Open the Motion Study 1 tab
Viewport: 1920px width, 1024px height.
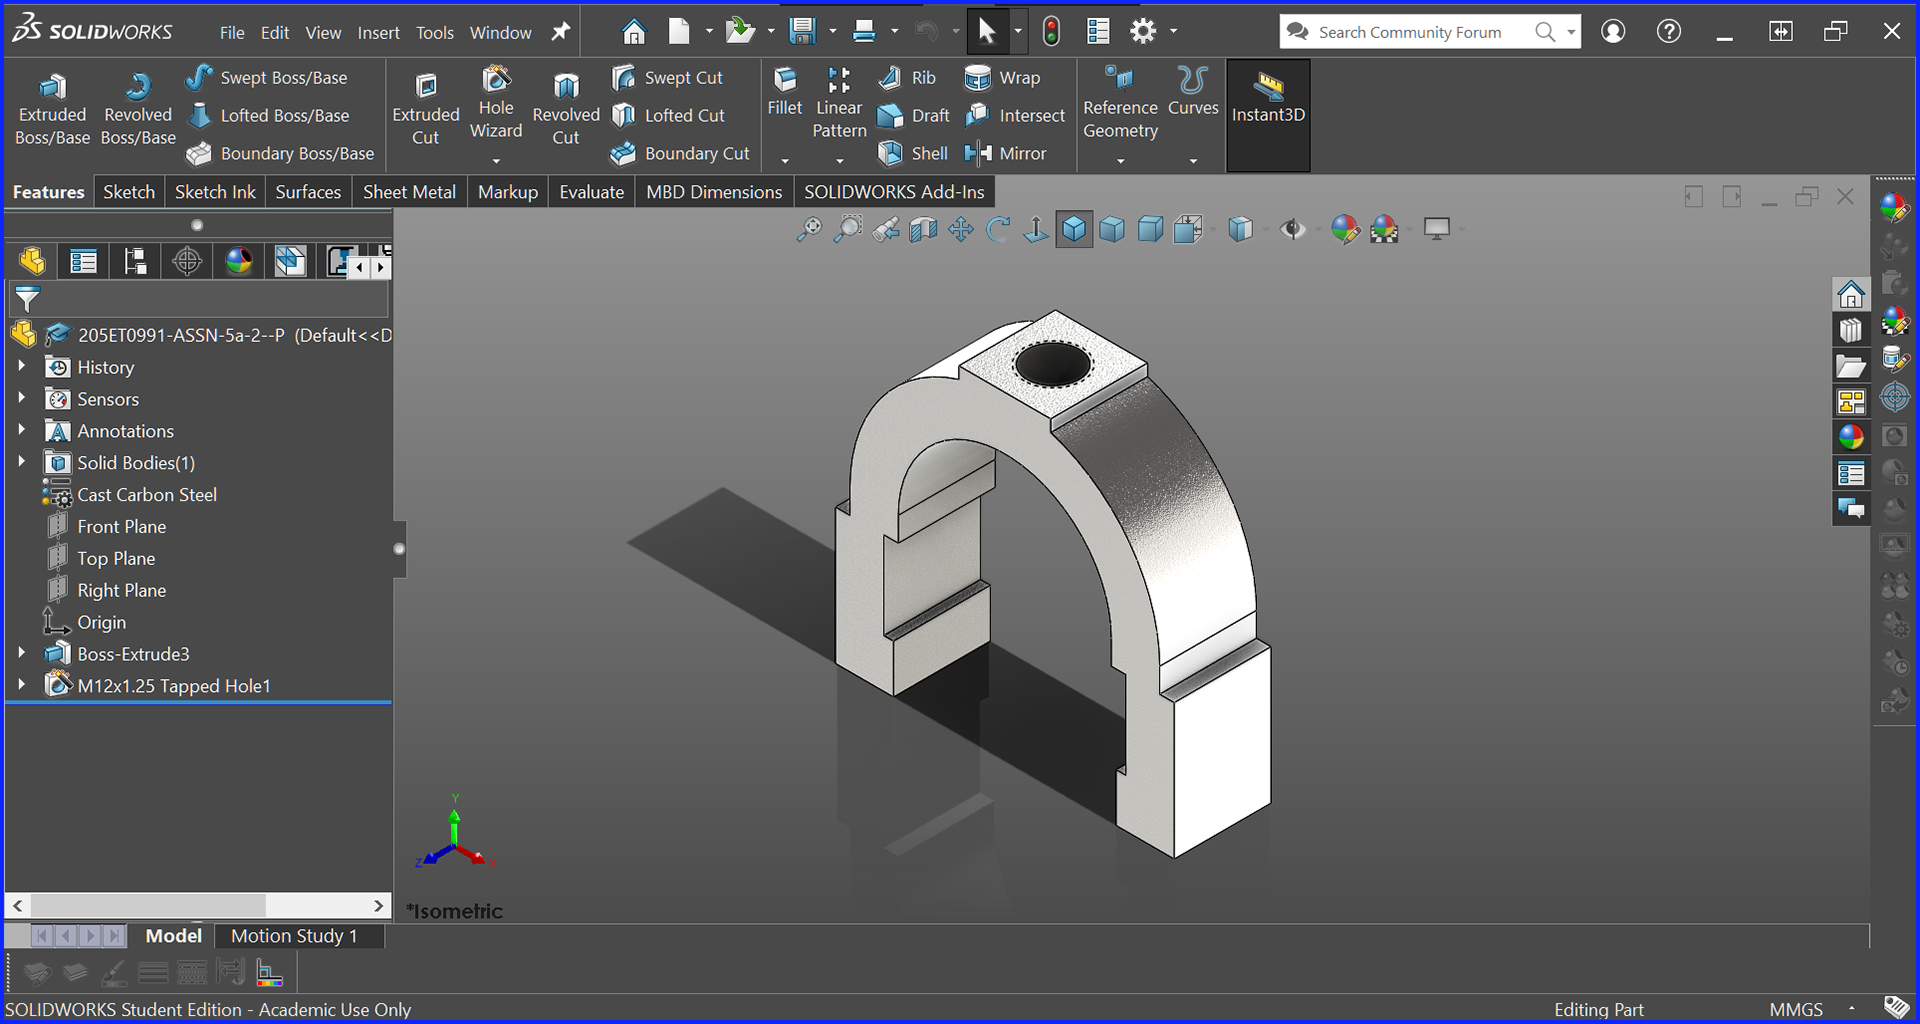[294, 936]
